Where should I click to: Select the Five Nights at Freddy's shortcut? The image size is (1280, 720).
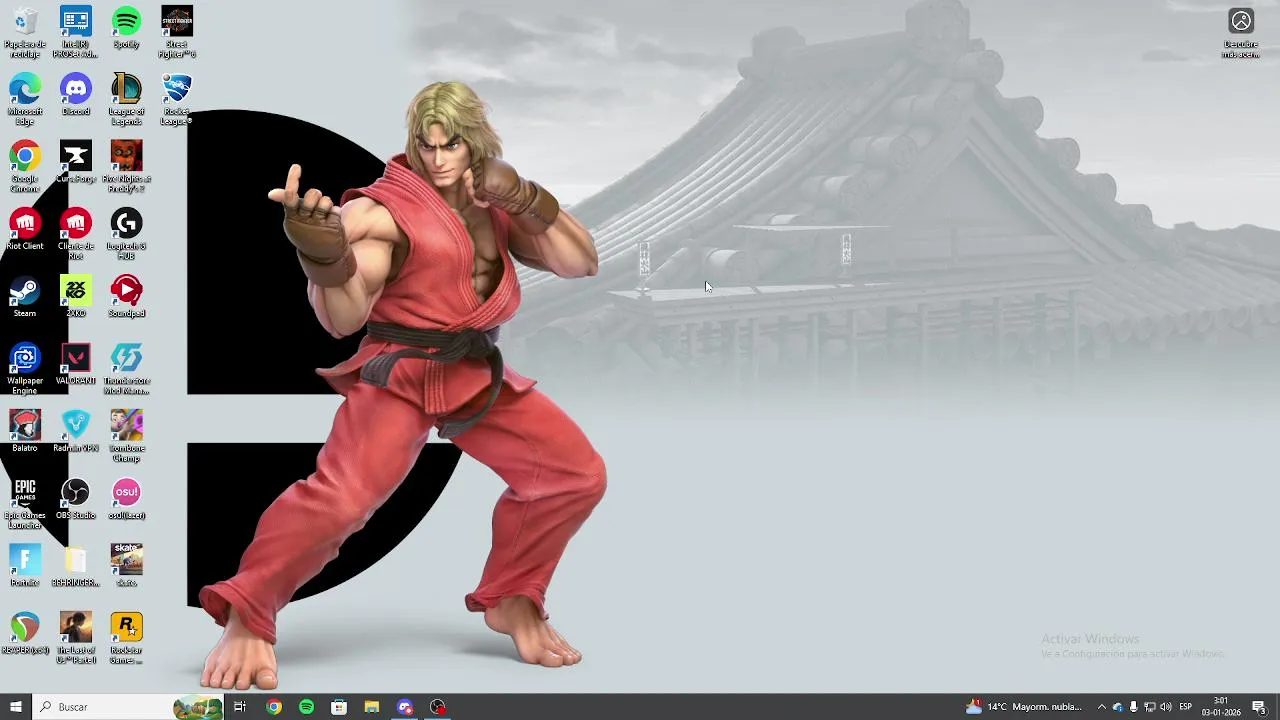126,167
